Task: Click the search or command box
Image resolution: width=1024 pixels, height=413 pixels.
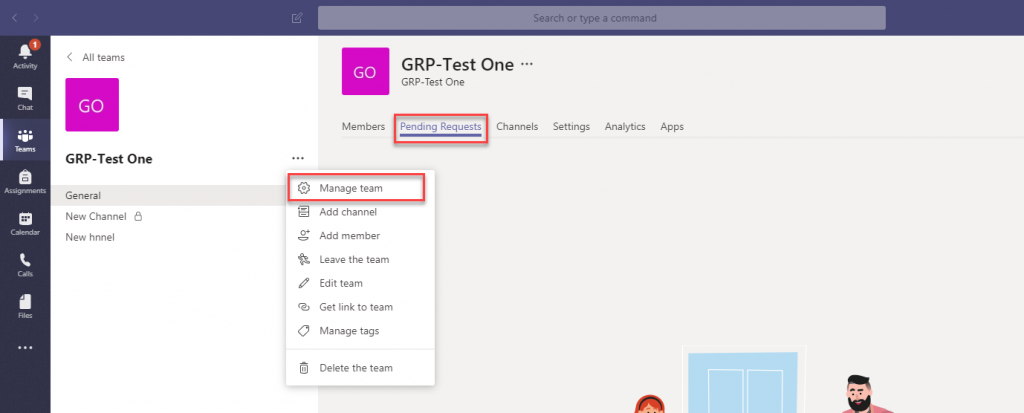Action: click(x=601, y=18)
